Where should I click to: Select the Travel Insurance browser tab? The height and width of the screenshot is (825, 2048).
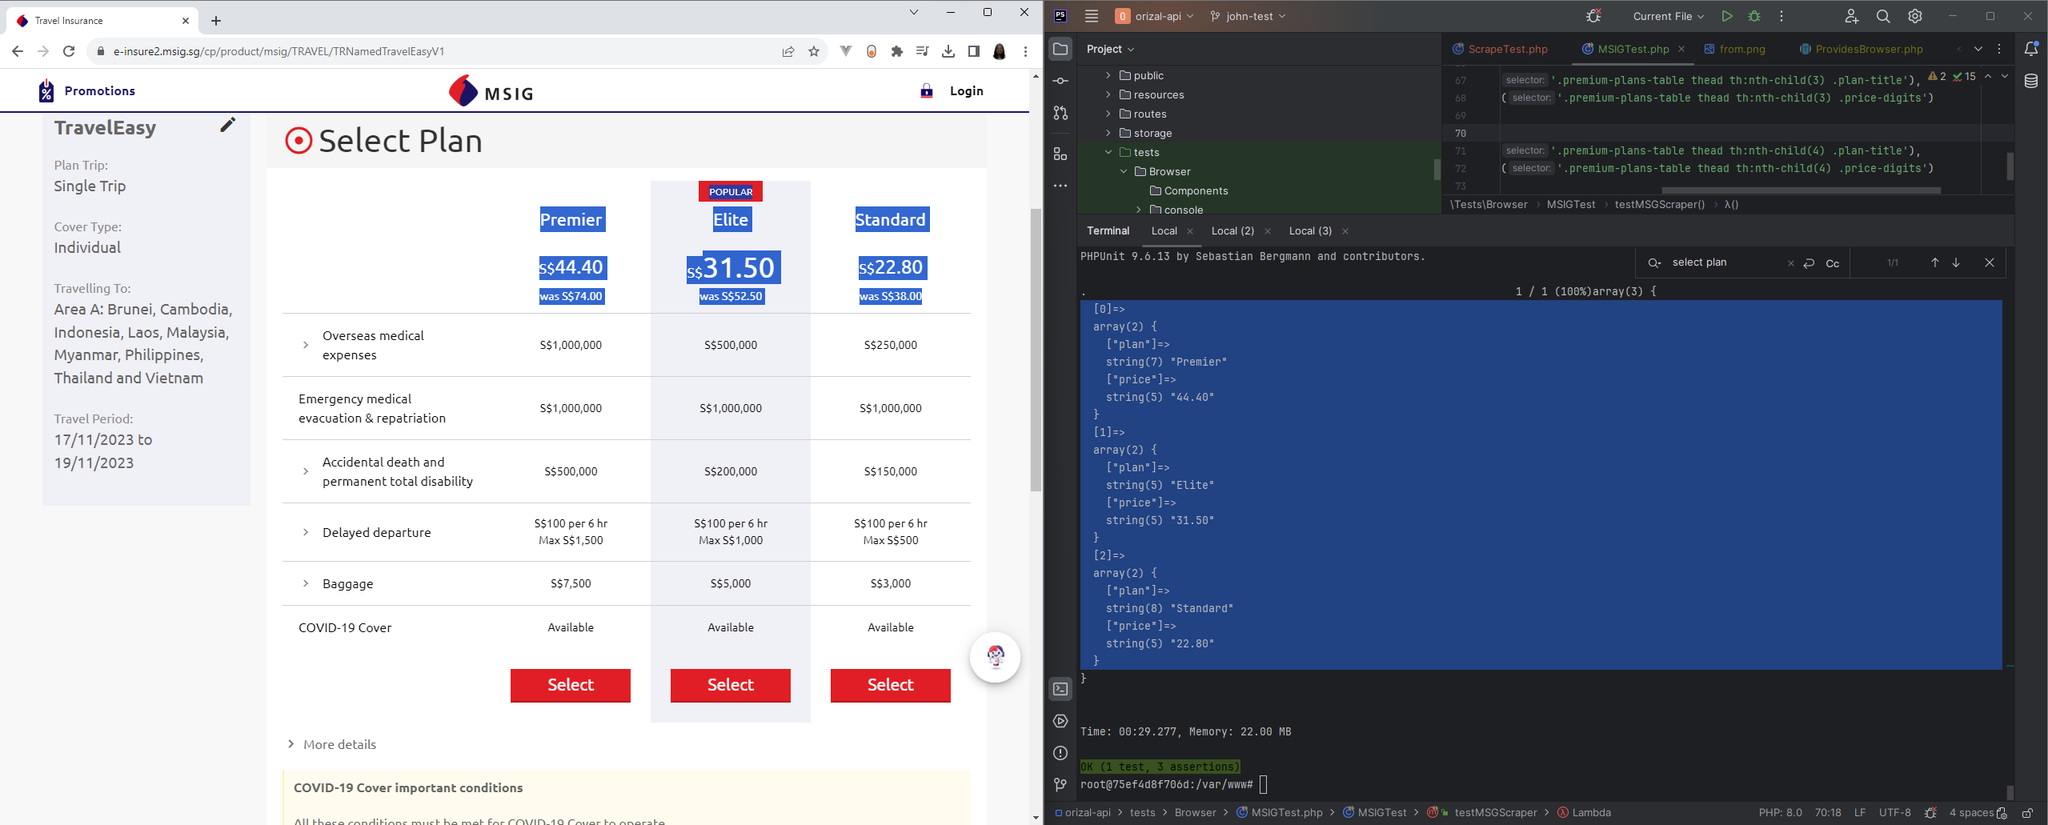(100, 20)
